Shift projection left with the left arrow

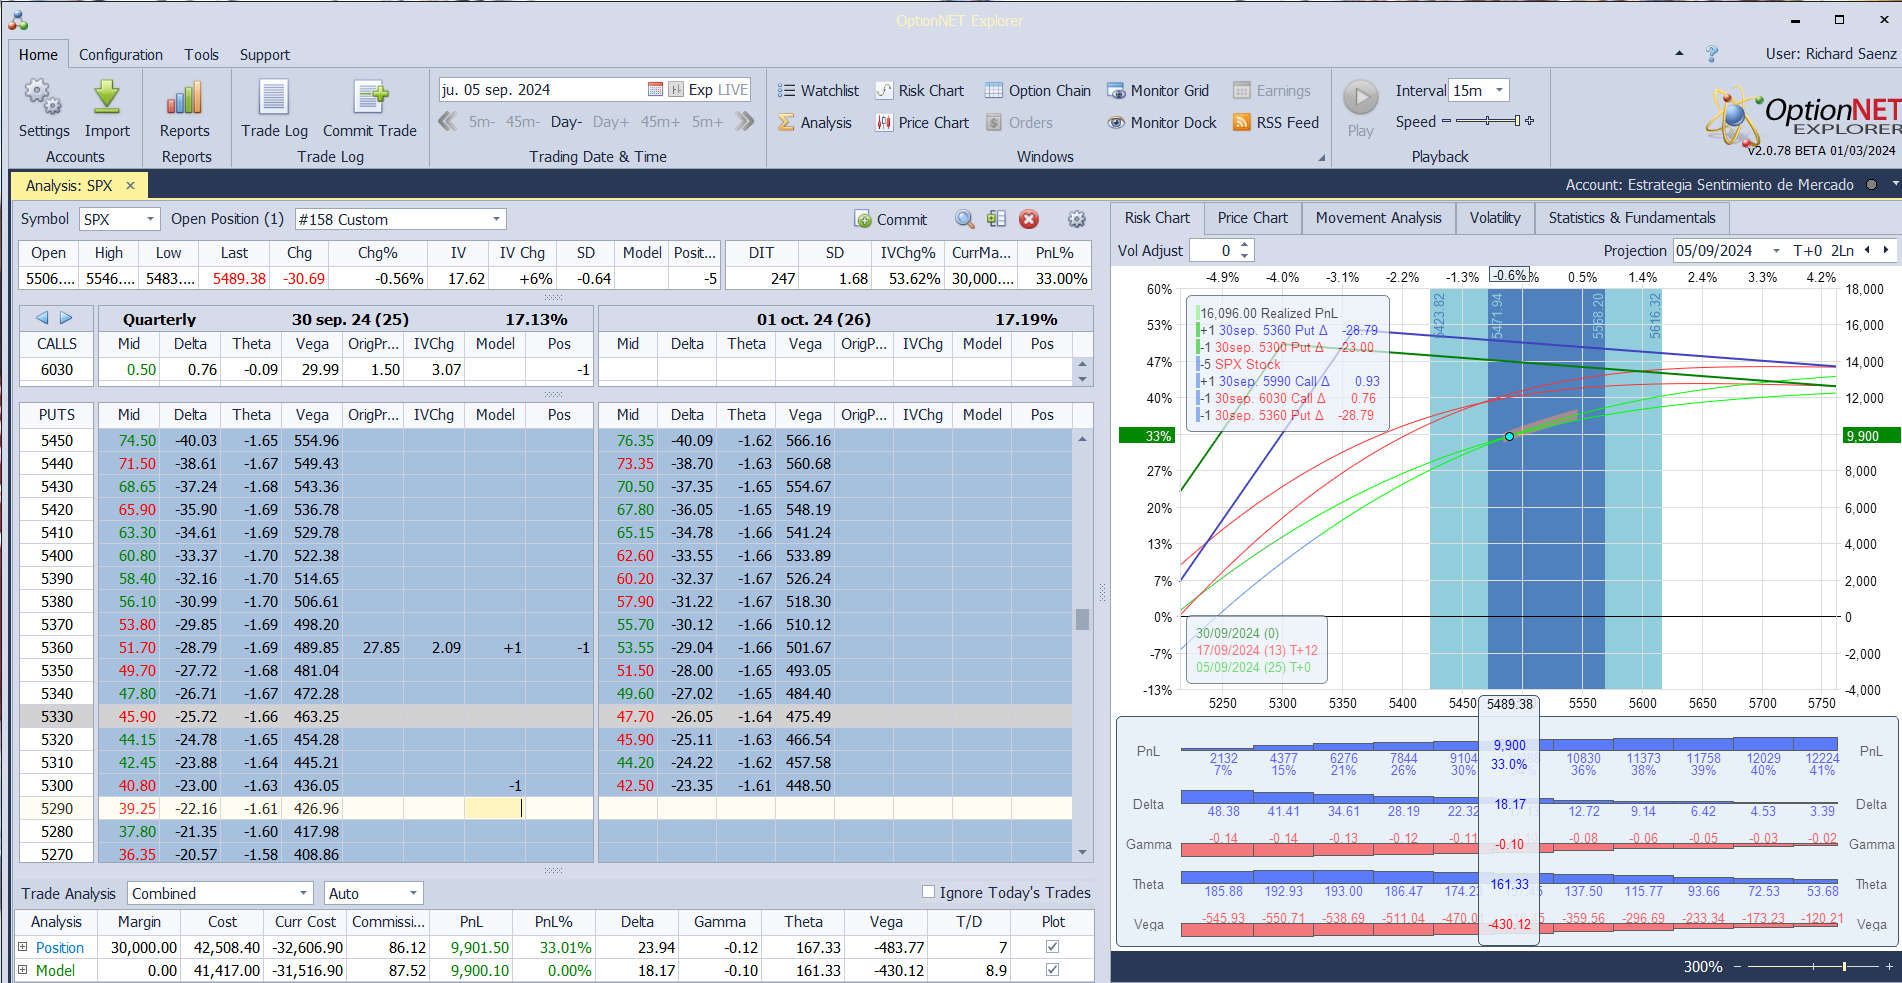(x=1867, y=250)
